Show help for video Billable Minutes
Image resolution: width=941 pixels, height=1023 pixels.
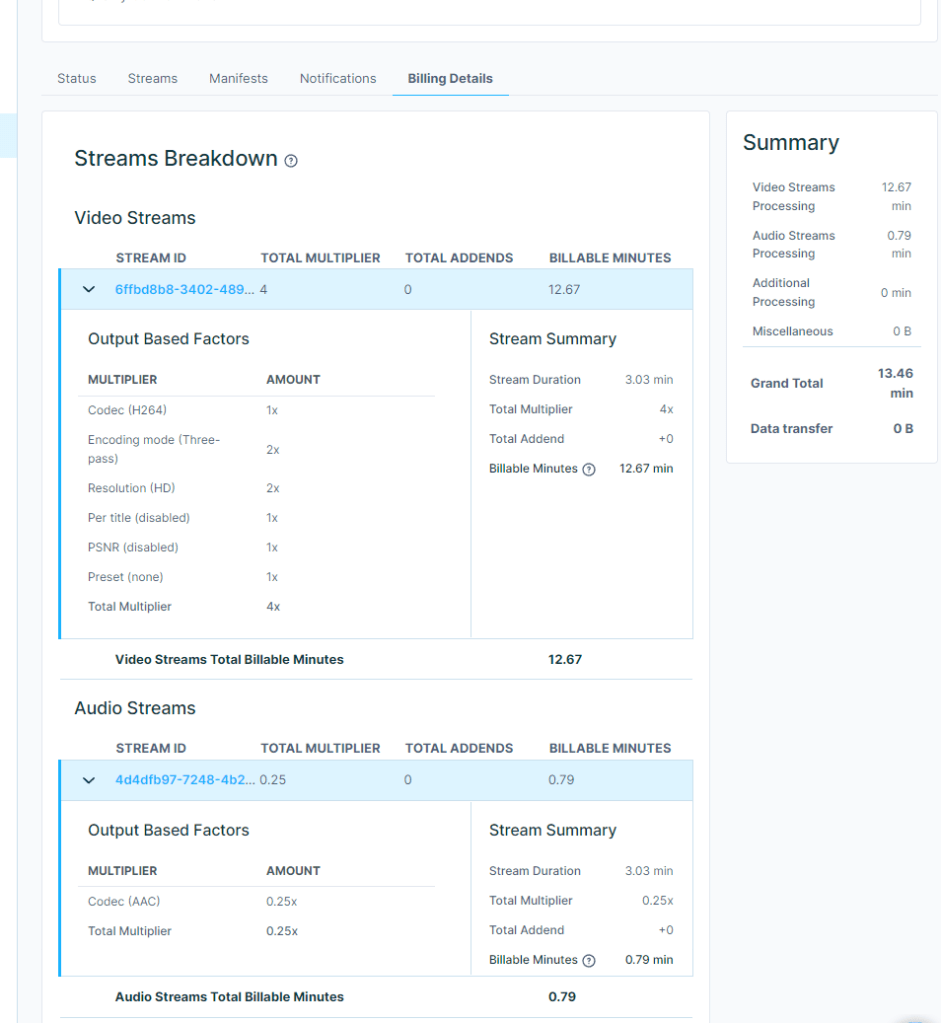tap(589, 469)
